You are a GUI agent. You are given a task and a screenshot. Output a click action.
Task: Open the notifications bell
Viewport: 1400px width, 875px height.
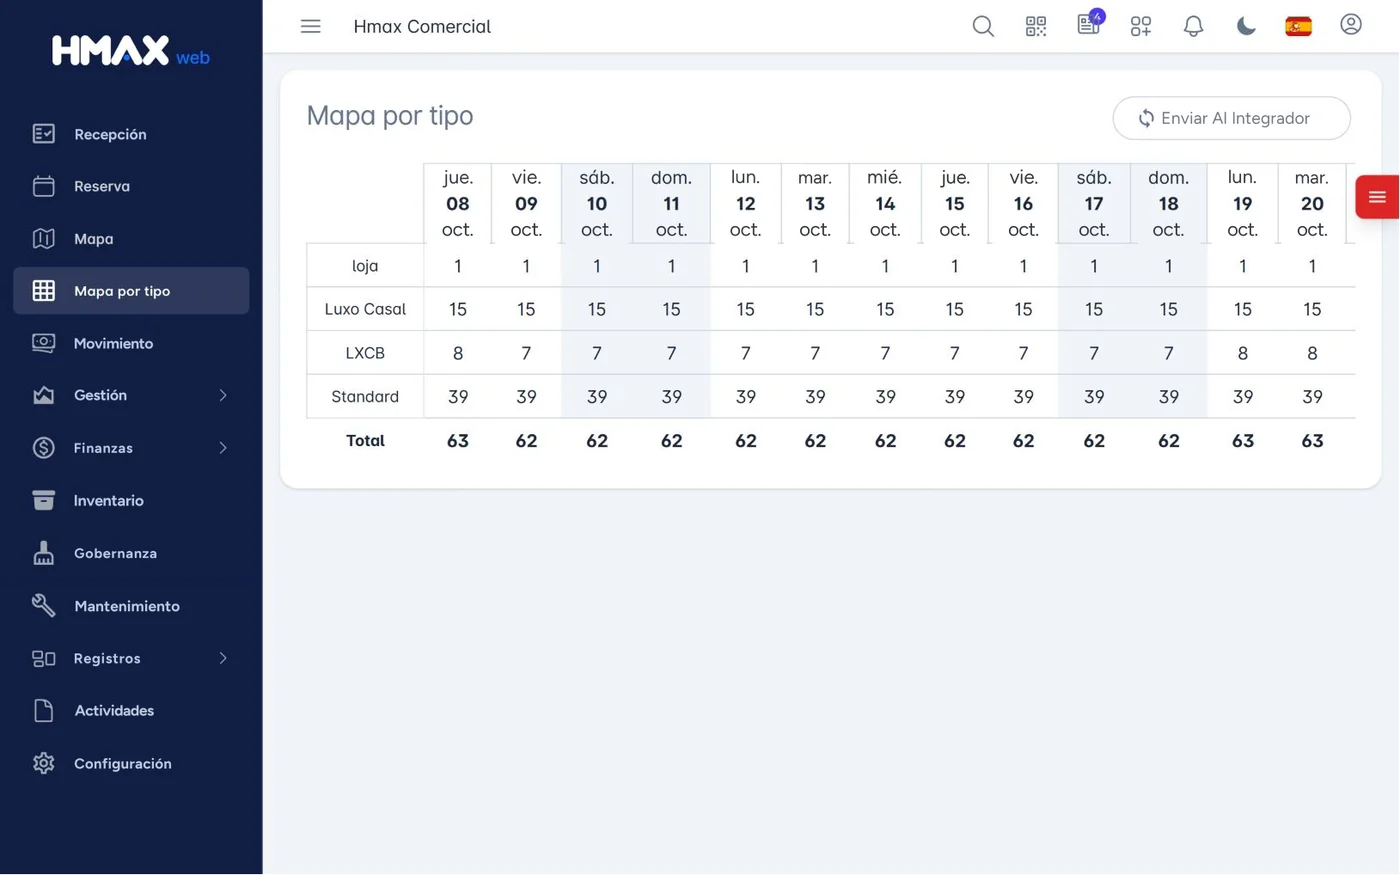(x=1193, y=26)
